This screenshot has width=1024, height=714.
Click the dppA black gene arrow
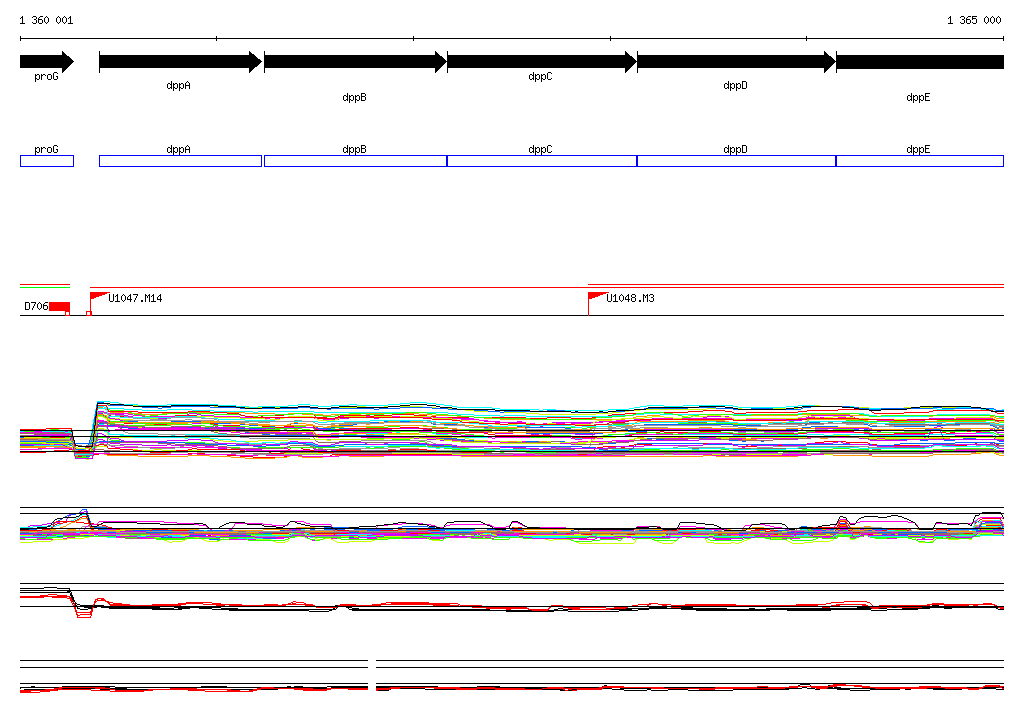[x=180, y=62]
